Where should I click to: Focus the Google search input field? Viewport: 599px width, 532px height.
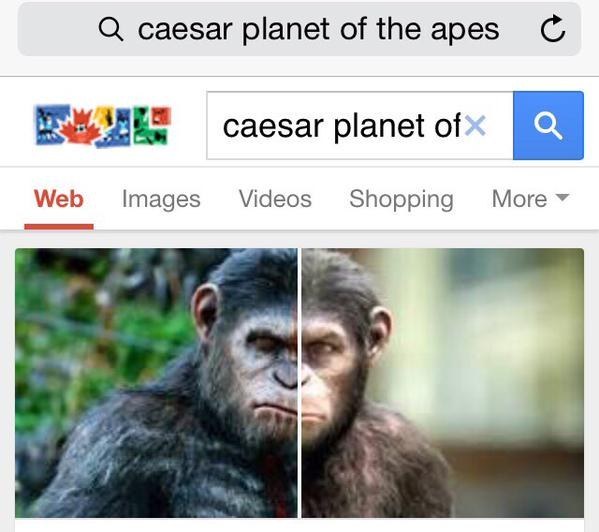point(360,125)
